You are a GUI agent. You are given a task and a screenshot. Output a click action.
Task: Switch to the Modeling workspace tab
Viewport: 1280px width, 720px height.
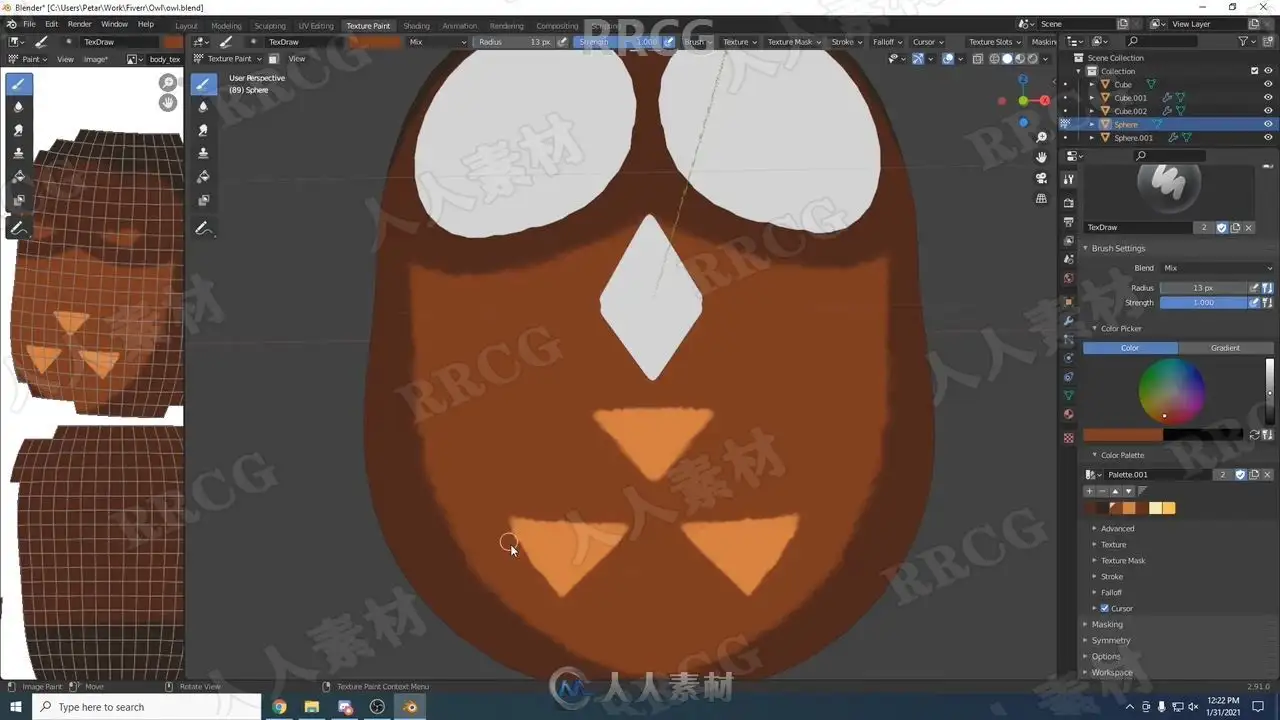click(226, 26)
